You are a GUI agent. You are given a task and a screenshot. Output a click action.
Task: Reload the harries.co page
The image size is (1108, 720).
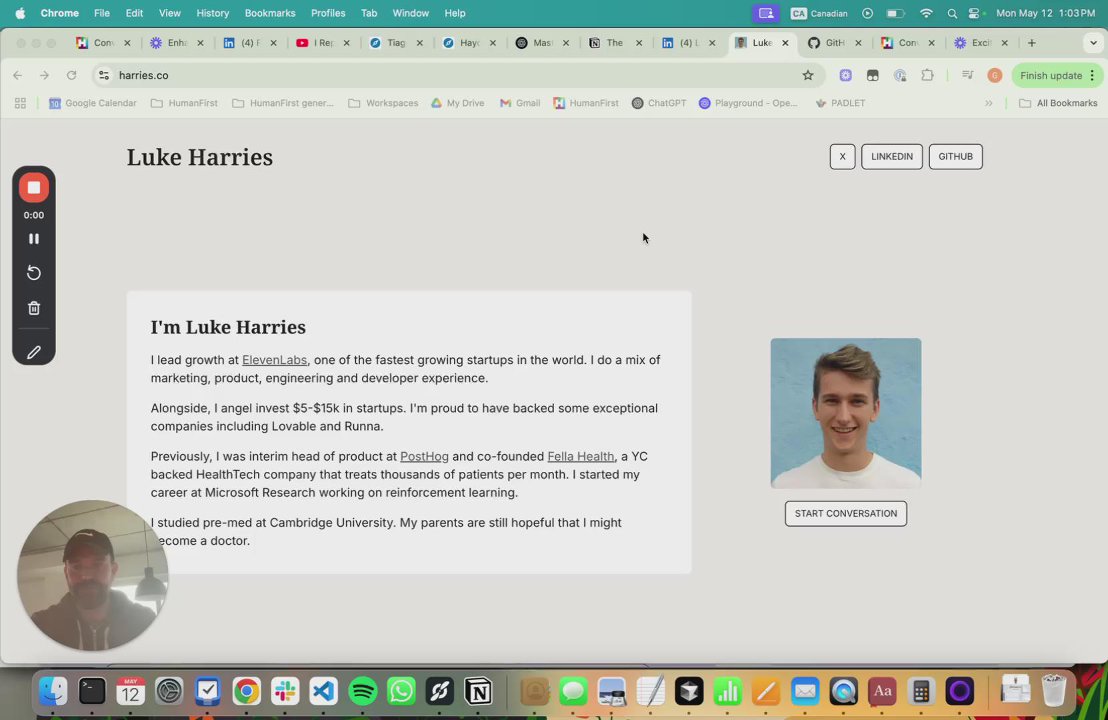pos(71,76)
